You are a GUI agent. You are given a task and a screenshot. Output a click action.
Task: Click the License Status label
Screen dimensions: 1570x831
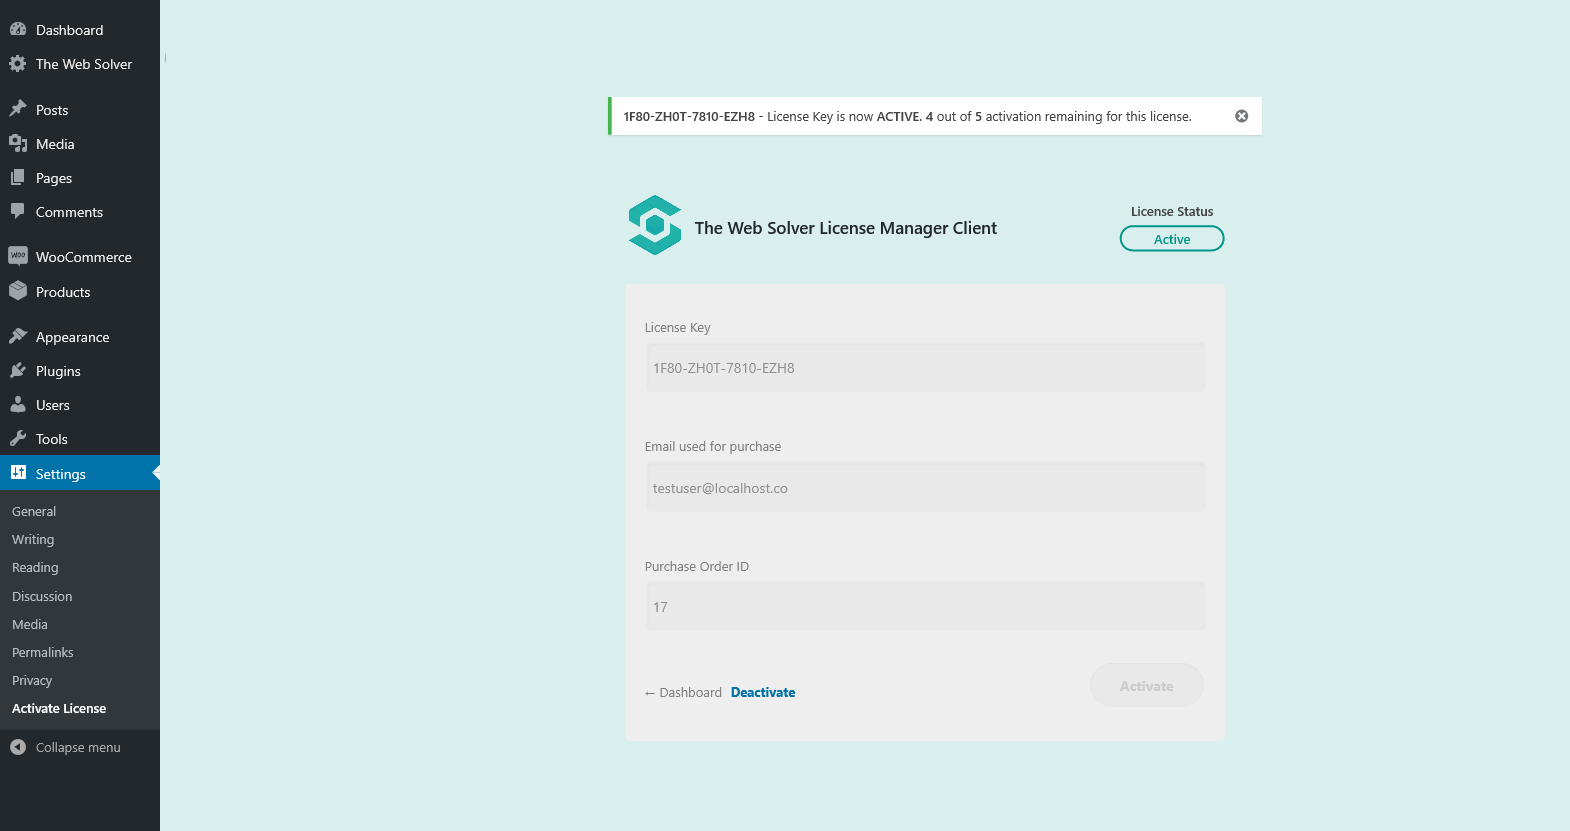point(1172,211)
